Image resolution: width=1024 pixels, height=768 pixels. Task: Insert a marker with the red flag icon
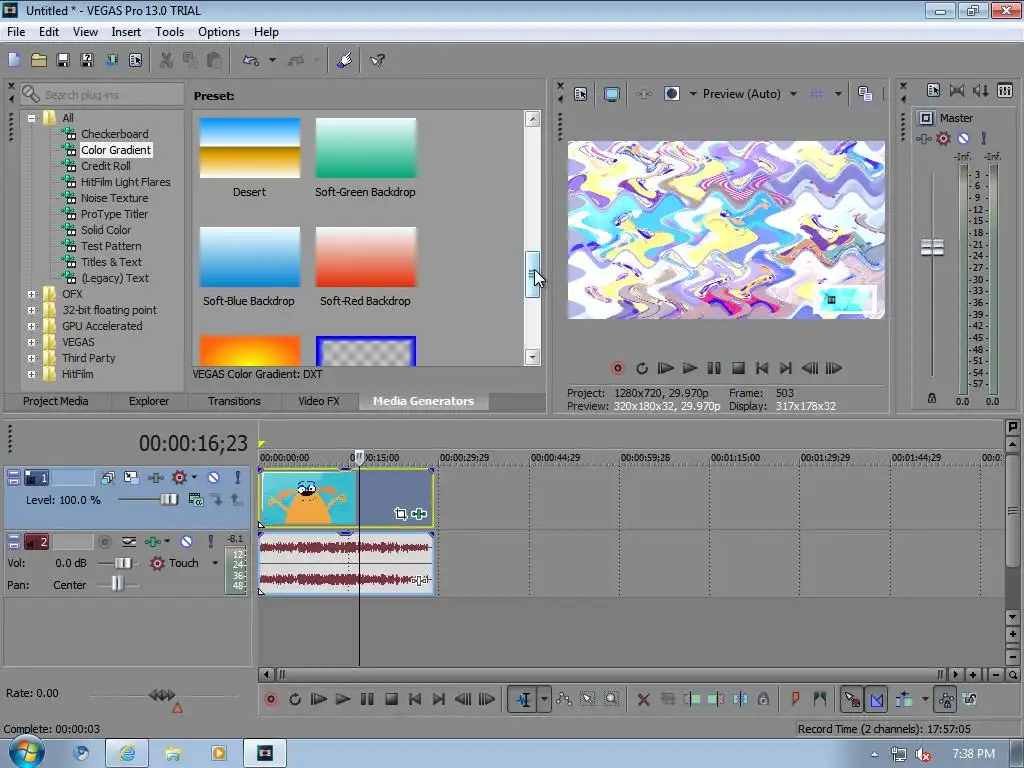tap(795, 699)
